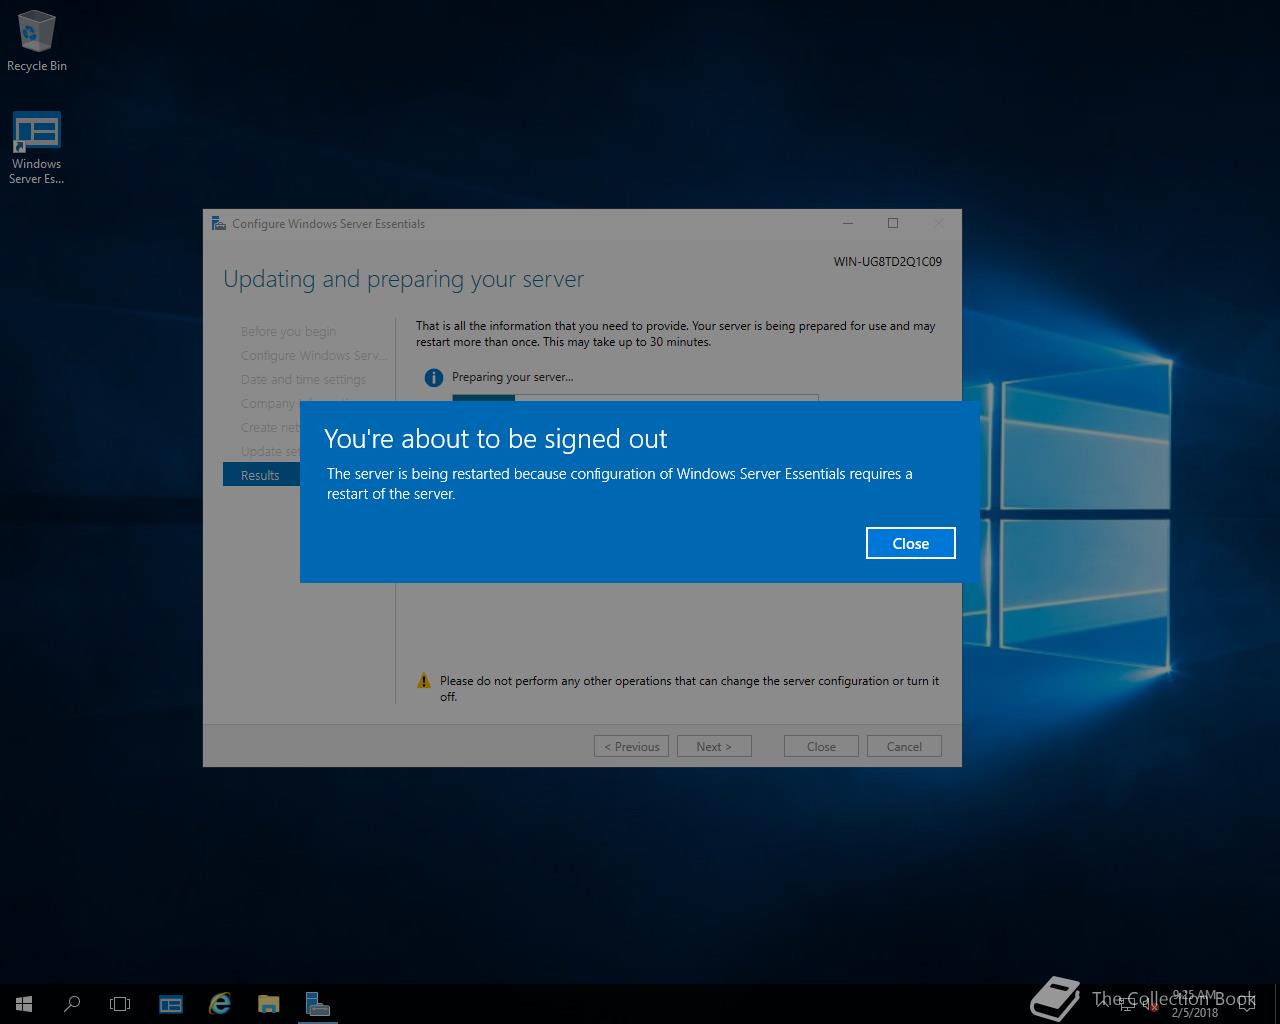Click server name WIN-UG8TD2Q1C09
Image resolution: width=1280 pixels, height=1024 pixels.
tap(888, 262)
